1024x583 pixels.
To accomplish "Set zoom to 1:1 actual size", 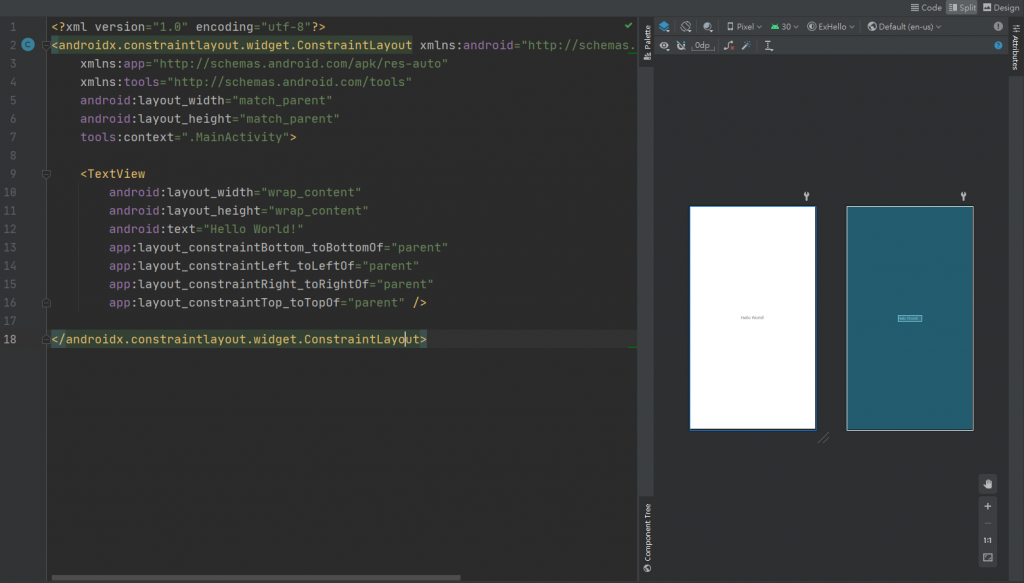I will coord(987,541).
